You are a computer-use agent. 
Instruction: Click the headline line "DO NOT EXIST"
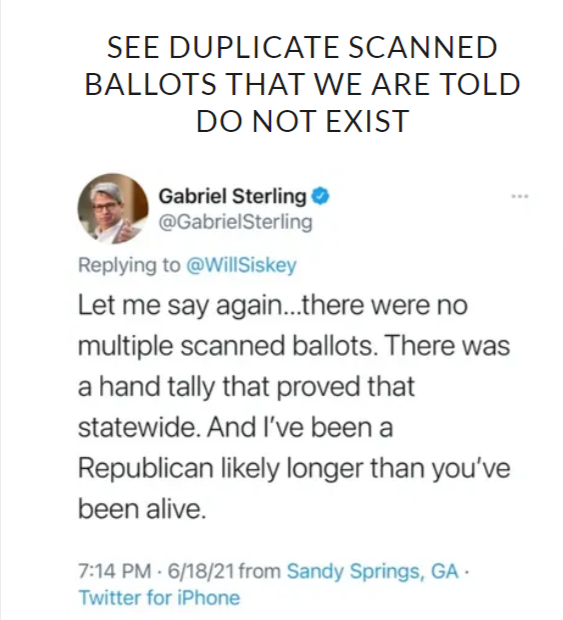point(302,121)
